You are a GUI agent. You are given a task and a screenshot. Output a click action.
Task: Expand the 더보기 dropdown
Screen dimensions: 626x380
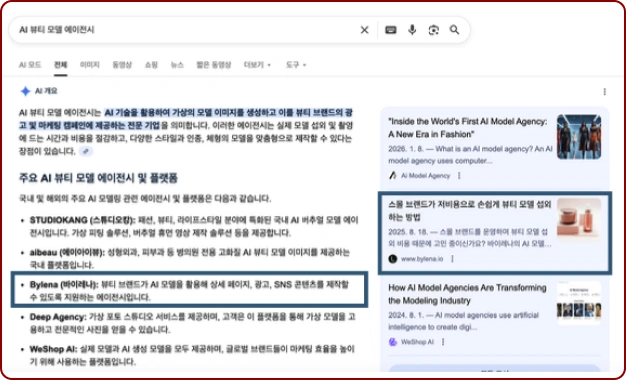pos(258,65)
